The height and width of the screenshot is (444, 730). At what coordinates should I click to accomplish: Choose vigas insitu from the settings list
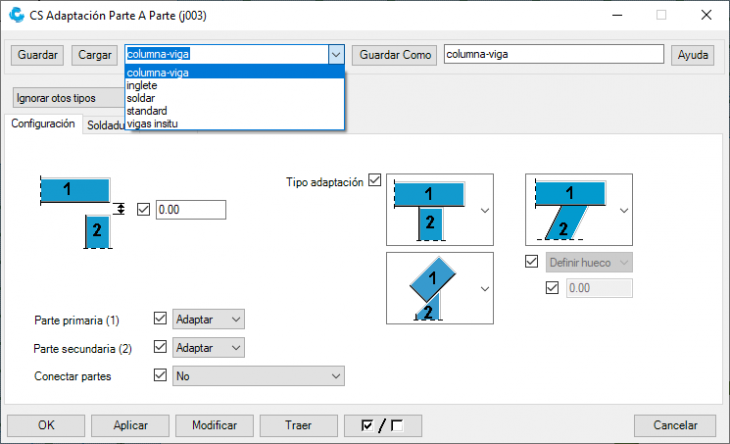click(x=153, y=123)
